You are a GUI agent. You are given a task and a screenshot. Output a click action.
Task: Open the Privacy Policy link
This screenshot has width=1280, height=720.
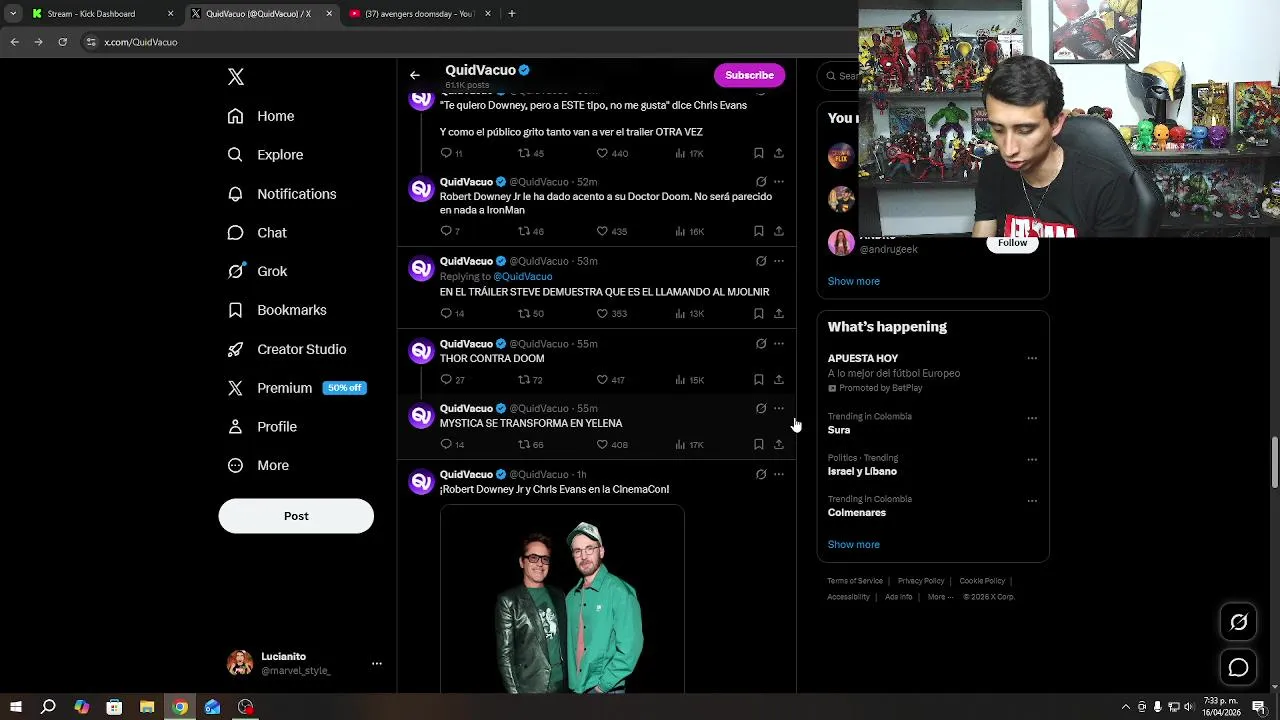(x=921, y=581)
